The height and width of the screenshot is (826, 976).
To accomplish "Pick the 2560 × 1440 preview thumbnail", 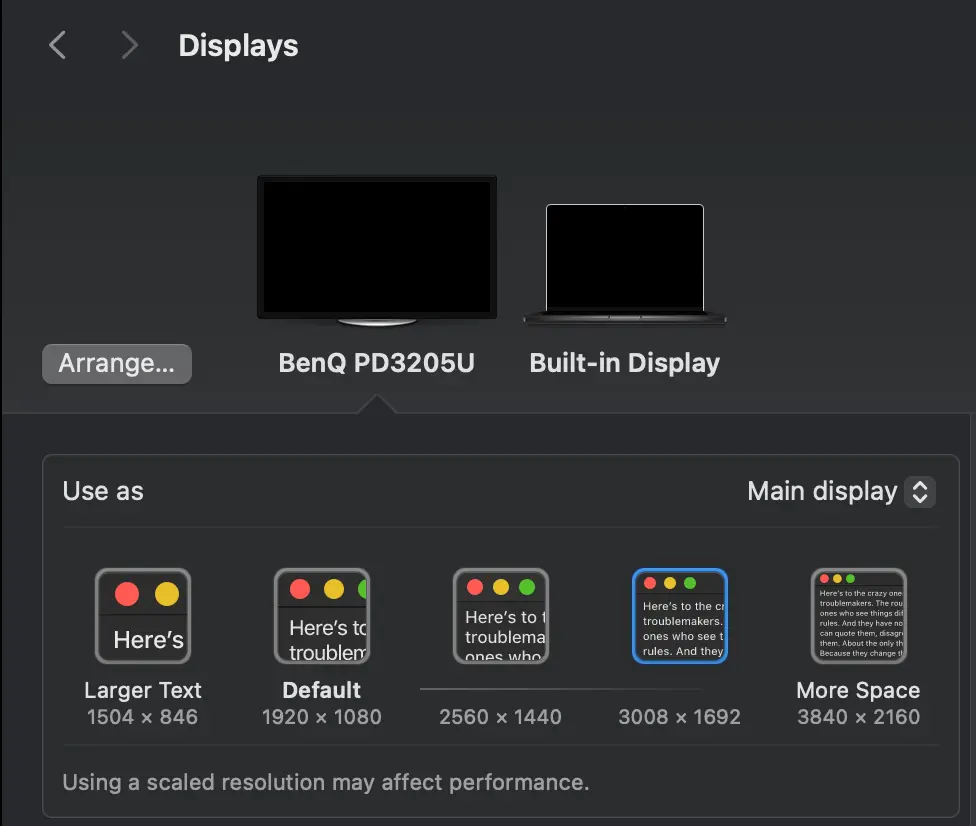I will point(500,616).
